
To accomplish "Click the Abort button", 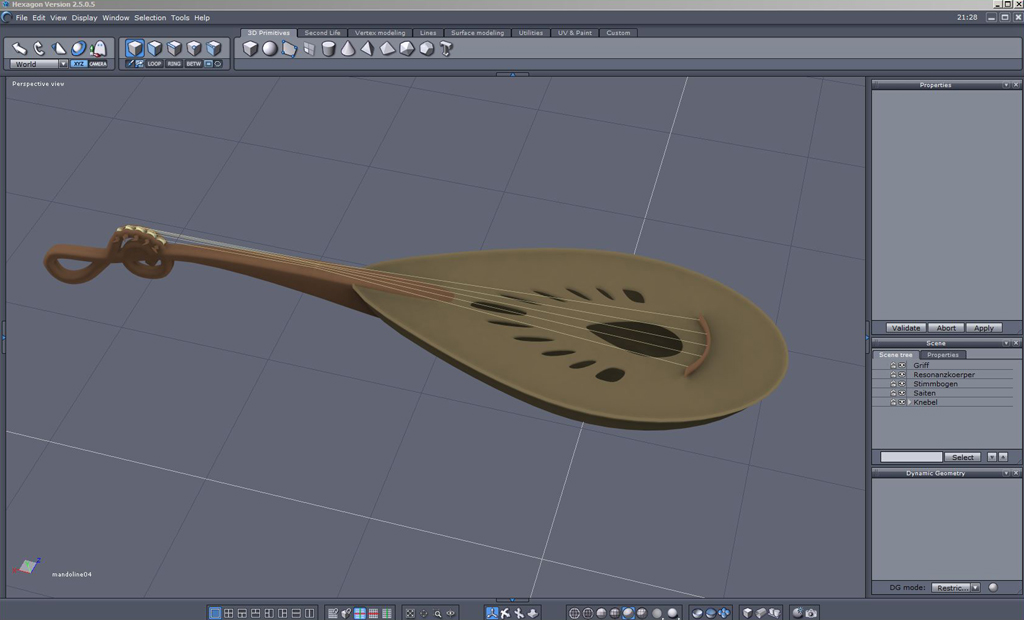I will coord(946,328).
